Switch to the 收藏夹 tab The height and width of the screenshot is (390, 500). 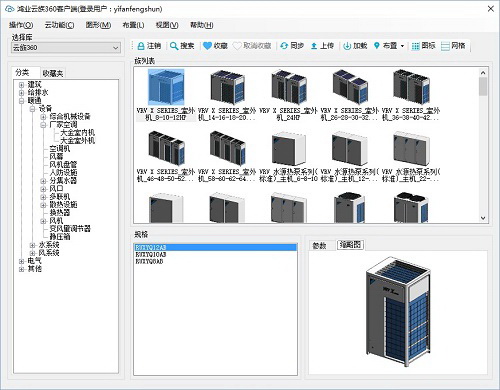[x=53, y=73]
